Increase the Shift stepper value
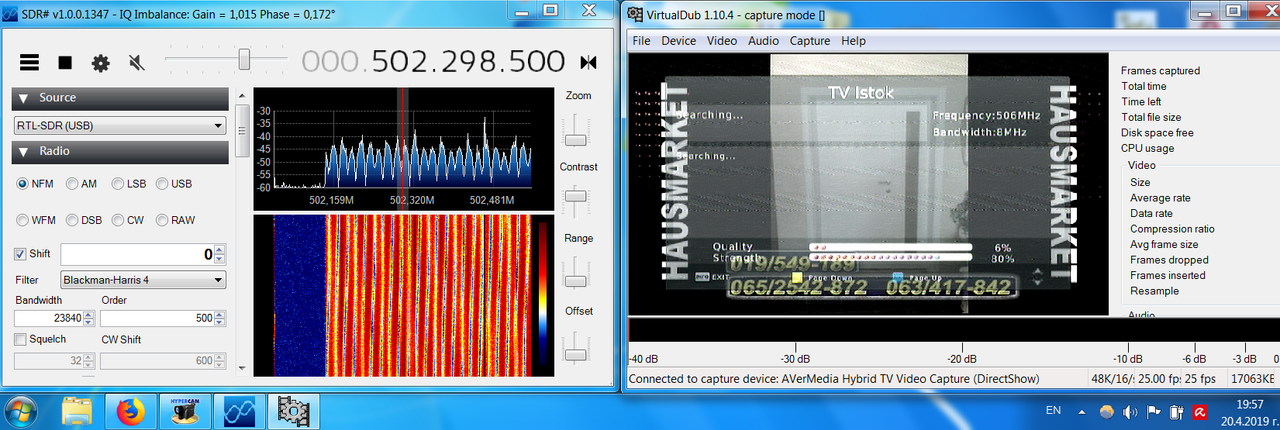Screen dimensions: 1280x430 pos(220,249)
